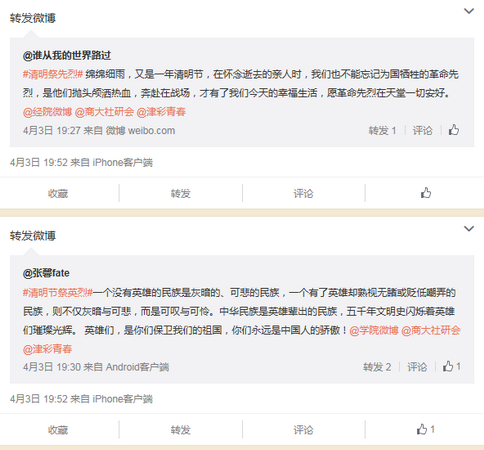The width and height of the screenshot is (484, 450).
Task: Open the #清明祭先烈# hashtag topic
Action: coord(53,74)
